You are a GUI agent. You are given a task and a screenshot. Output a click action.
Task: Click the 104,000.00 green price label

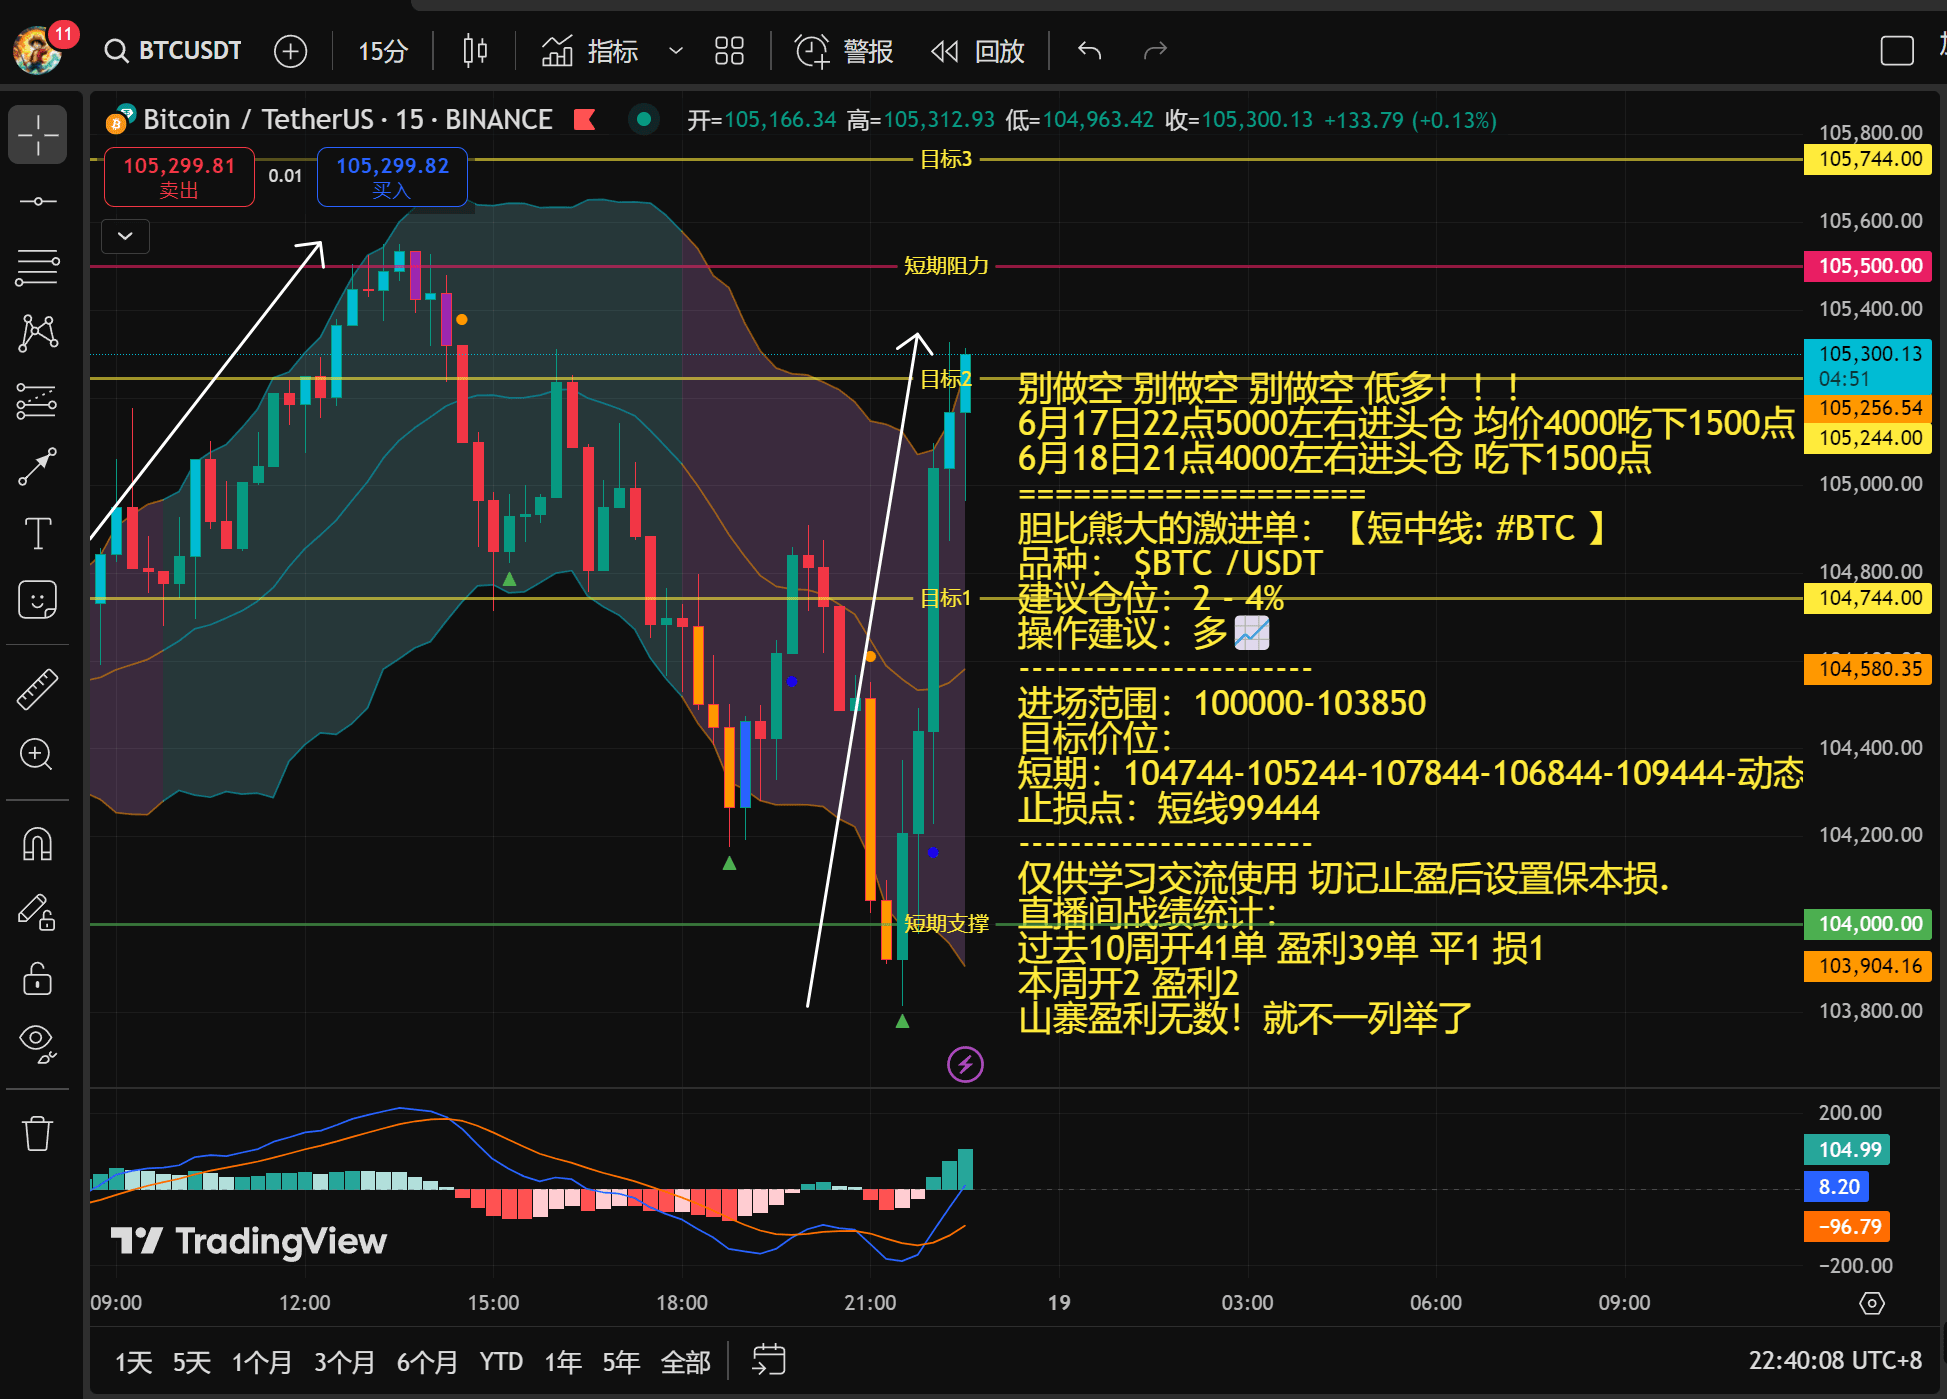coord(1867,924)
